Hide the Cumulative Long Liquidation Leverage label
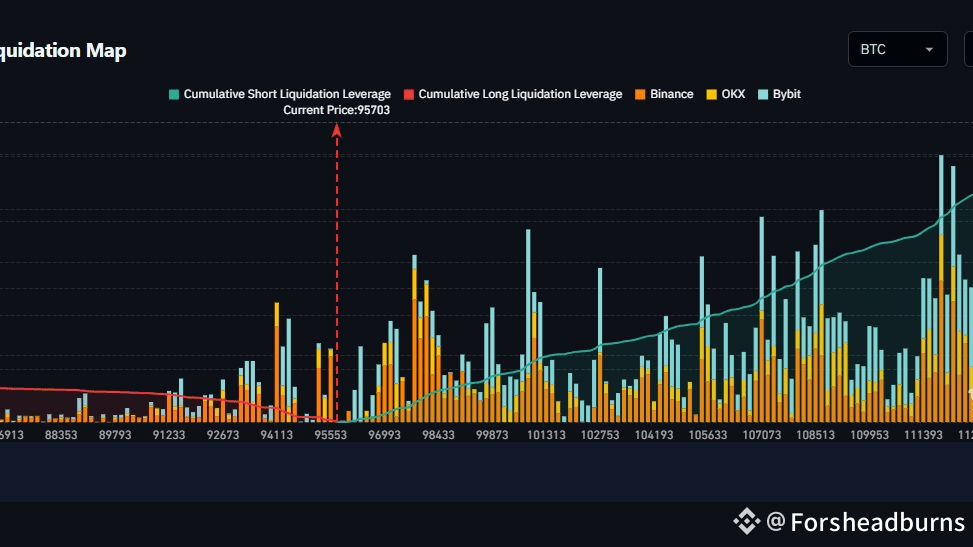This screenshot has width=973, height=547. pos(519,94)
